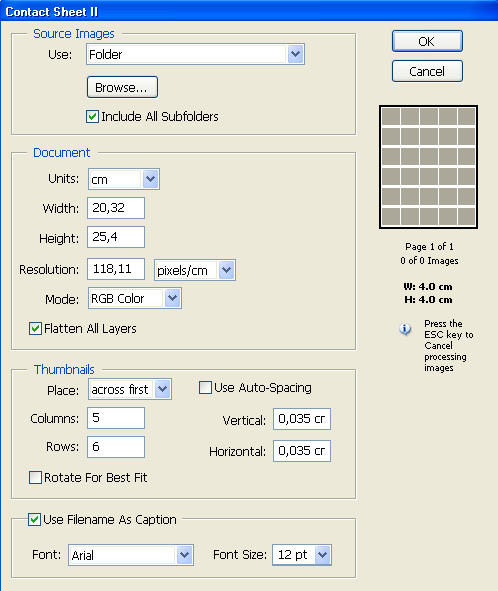Enable Rotate For Best Fit
This screenshot has width=498, height=591.
(x=35, y=477)
